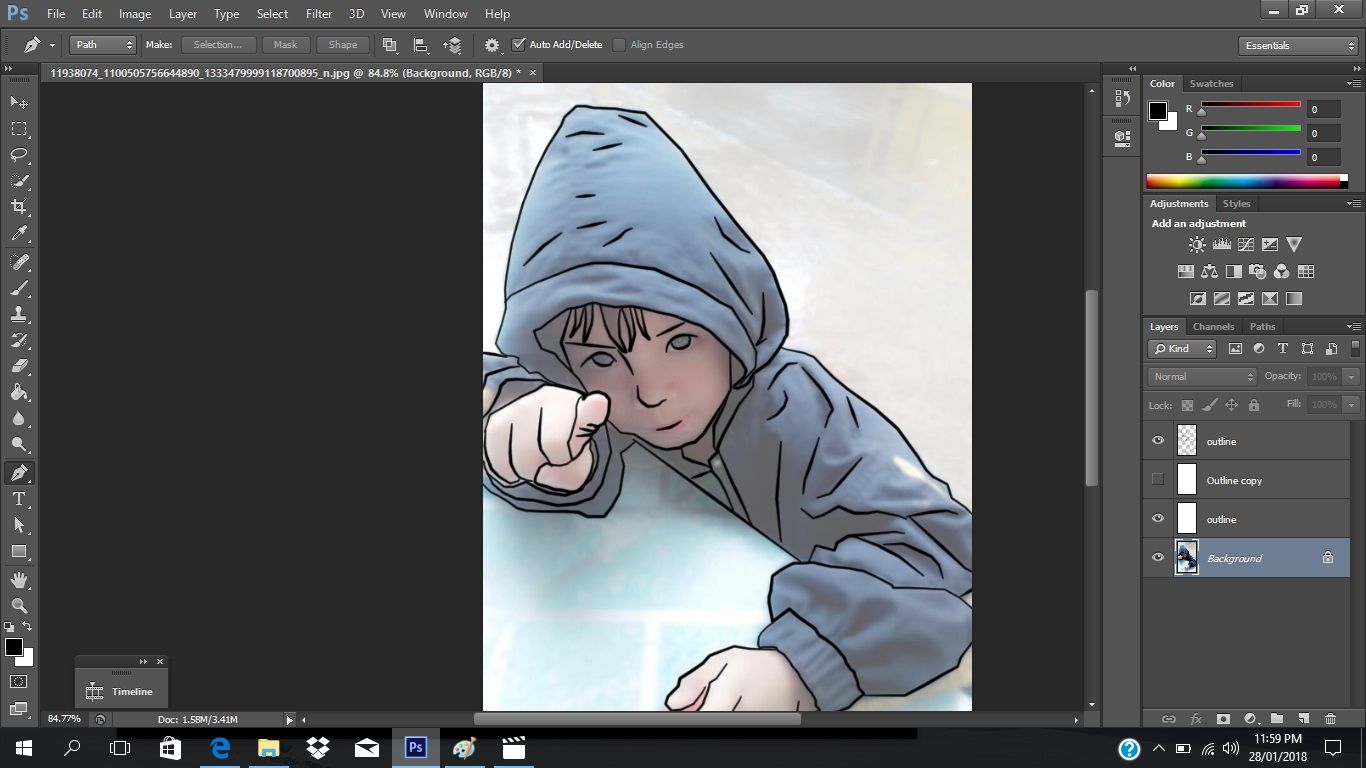The height and width of the screenshot is (768, 1366).
Task: Switch to the Swatches tab
Action: point(1211,84)
